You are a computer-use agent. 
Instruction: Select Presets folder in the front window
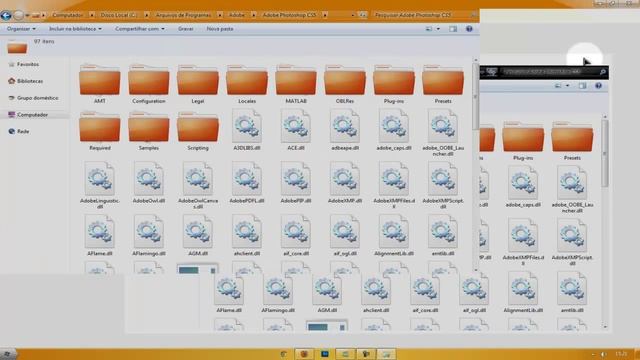[x=443, y=83]
